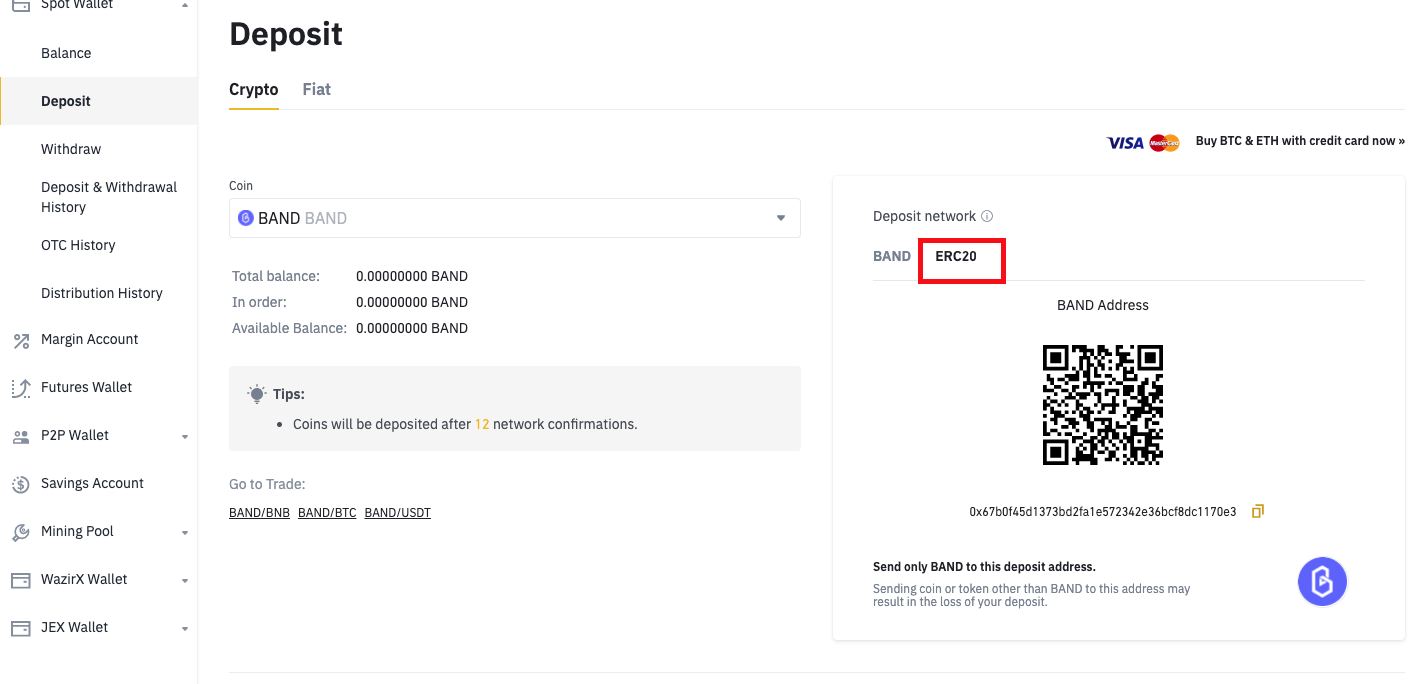Click the Total balance 0.00000000 BAND value
This screenshot has height=684, width=1427.
[412, 276]
